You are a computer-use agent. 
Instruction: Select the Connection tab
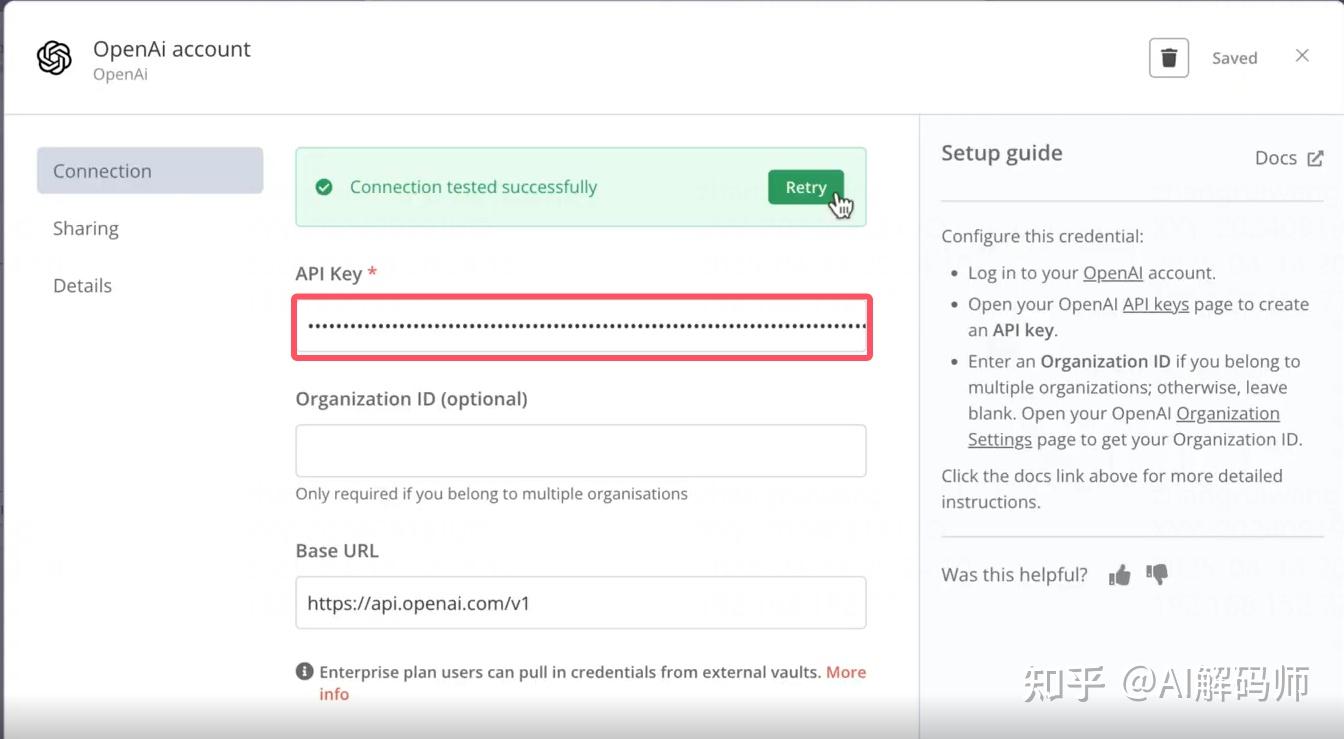150,171
